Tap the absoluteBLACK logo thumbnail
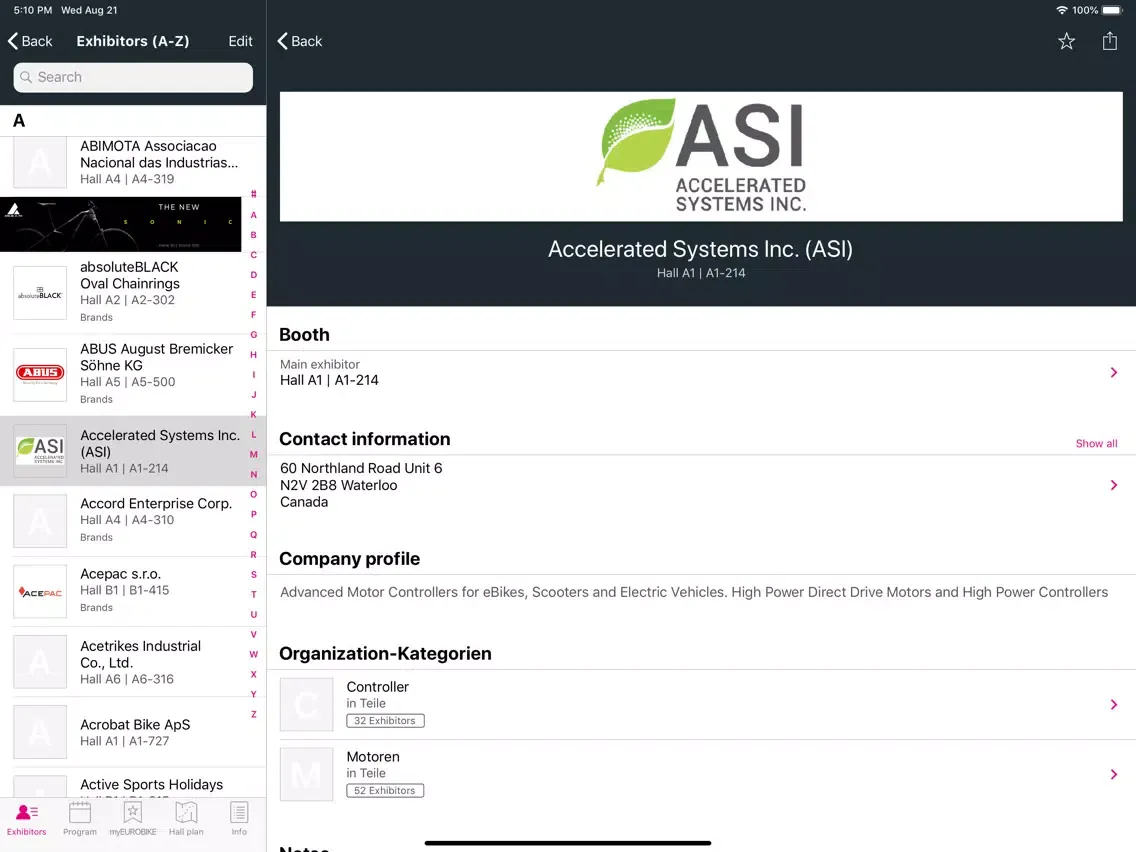This screenshot has width=1136, height=852. 40,293
